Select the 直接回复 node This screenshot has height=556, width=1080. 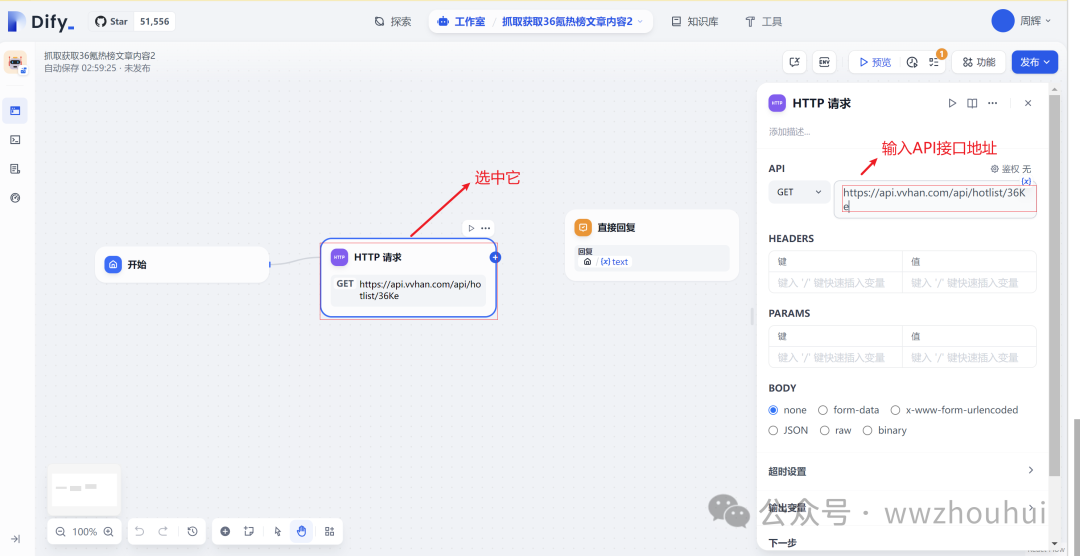(652, 245)
